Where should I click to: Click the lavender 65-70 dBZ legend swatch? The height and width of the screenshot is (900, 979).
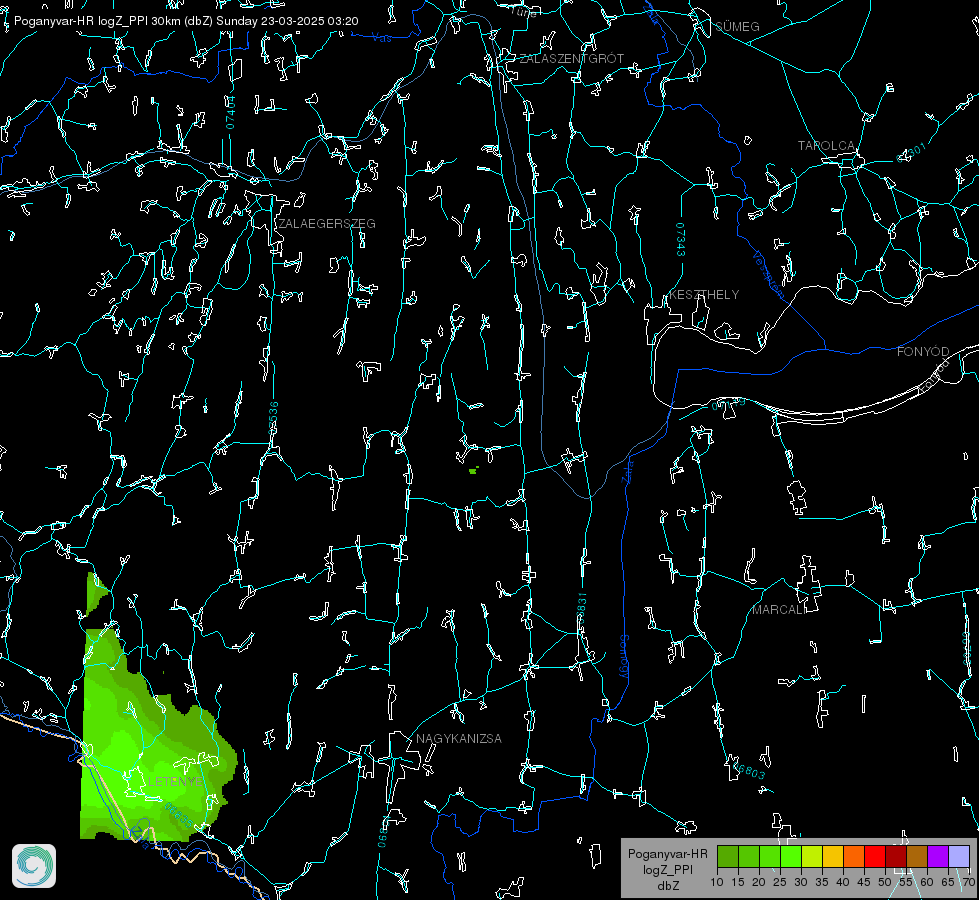coord(959,856)
